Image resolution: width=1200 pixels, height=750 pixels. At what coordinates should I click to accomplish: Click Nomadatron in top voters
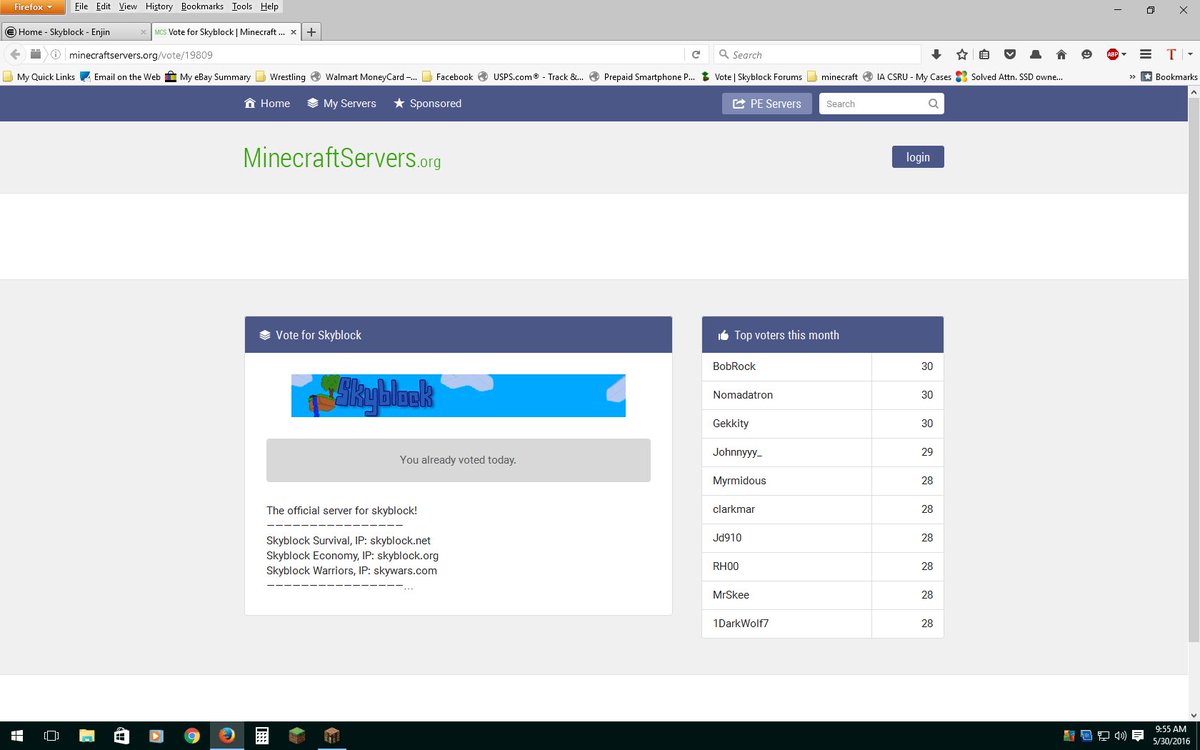[742, 395]
